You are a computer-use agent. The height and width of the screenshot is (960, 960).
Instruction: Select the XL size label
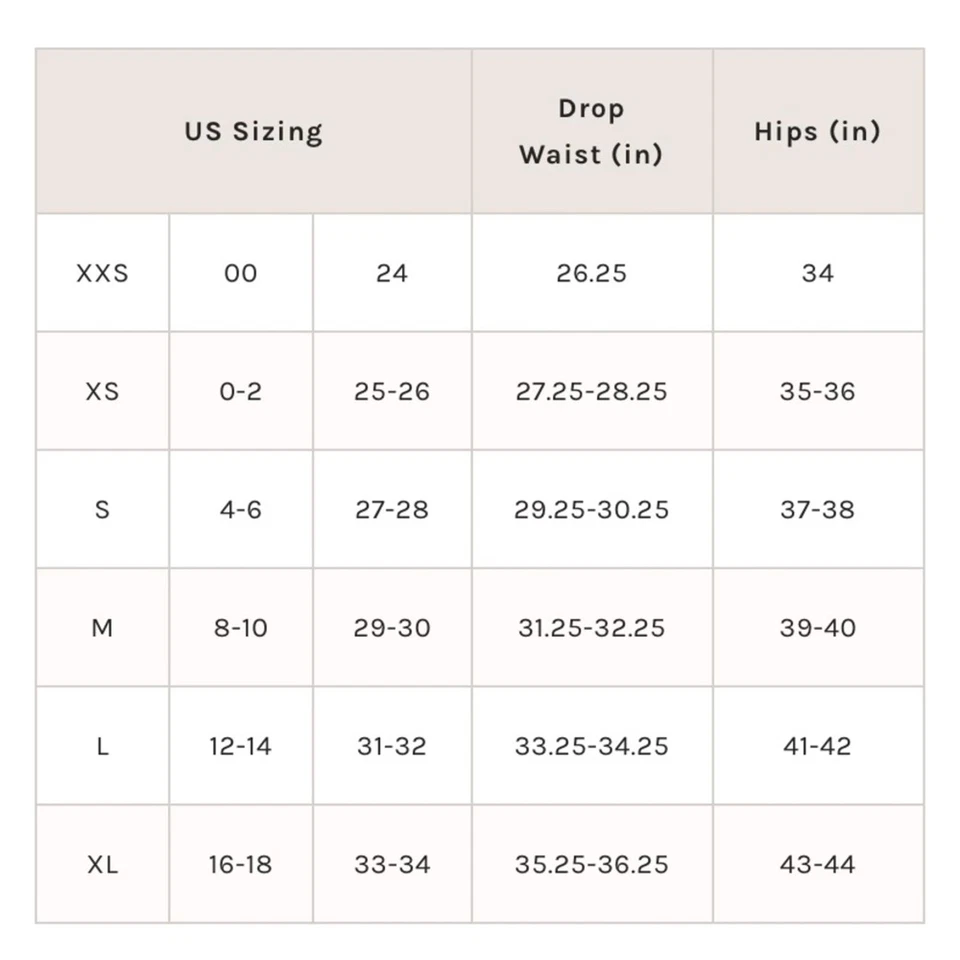click(102, 864)
